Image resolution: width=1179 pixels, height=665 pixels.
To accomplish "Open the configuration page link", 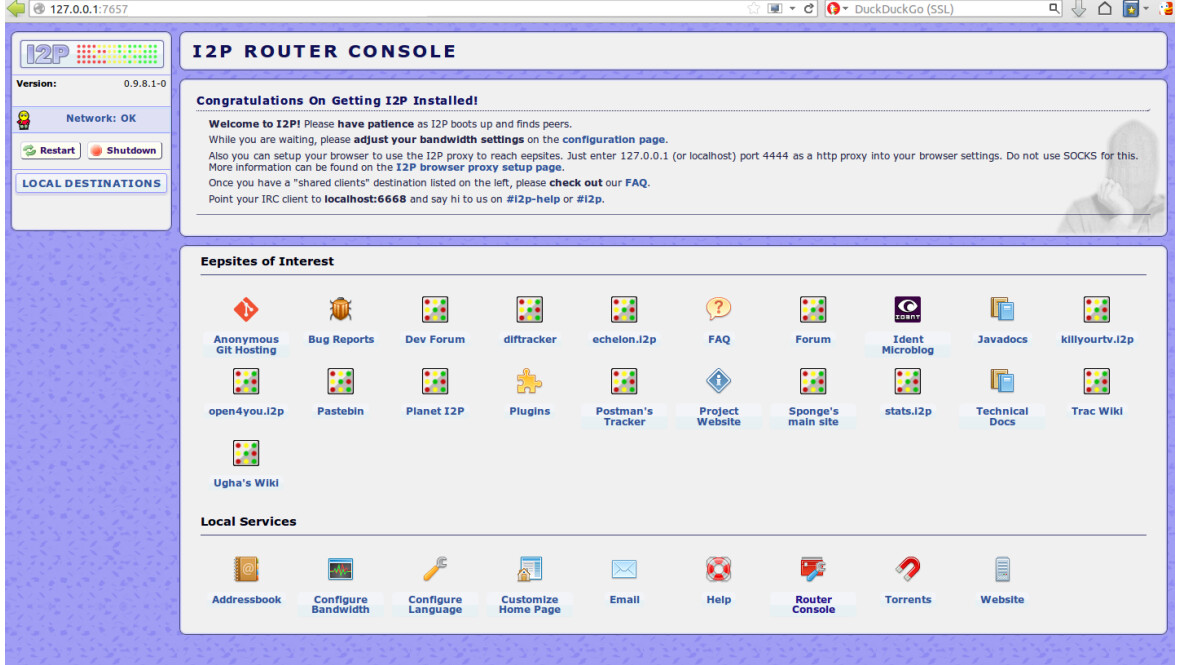I will pyautogui.click(x=613, y=140).
